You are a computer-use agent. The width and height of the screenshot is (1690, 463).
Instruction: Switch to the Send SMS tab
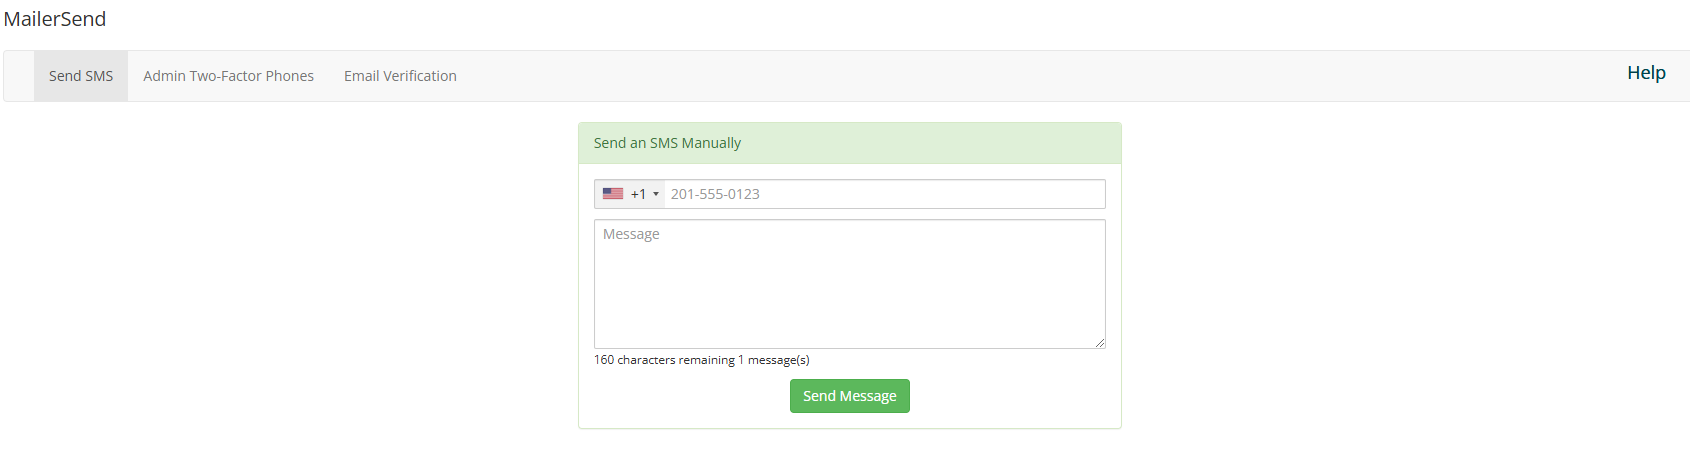pos(81,76)
